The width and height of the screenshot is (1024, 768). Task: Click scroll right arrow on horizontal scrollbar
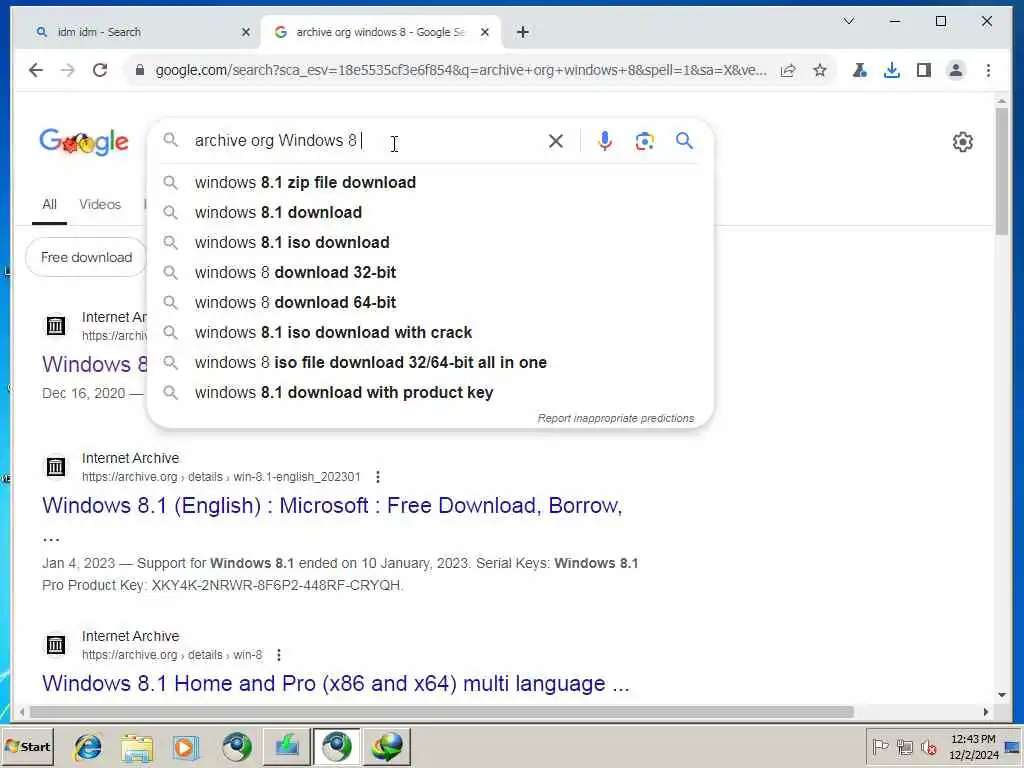tap(985, 712)
